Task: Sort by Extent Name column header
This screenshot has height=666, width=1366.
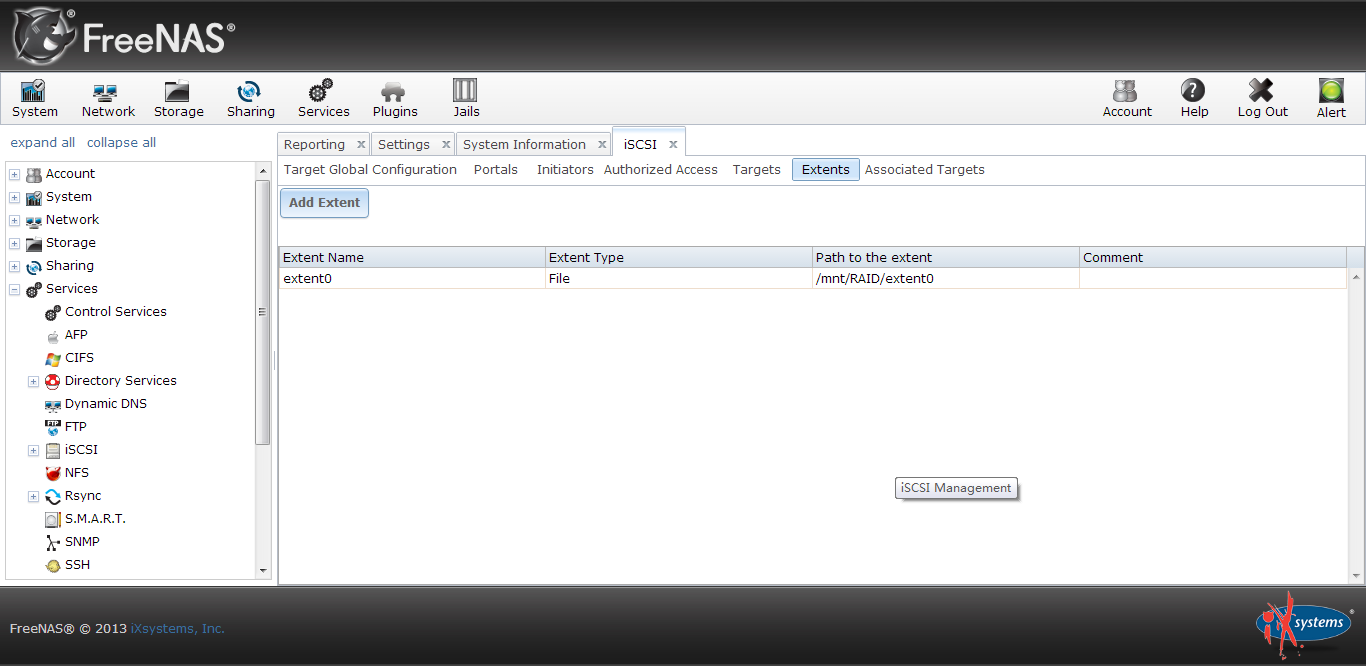Action: (412, 258)
